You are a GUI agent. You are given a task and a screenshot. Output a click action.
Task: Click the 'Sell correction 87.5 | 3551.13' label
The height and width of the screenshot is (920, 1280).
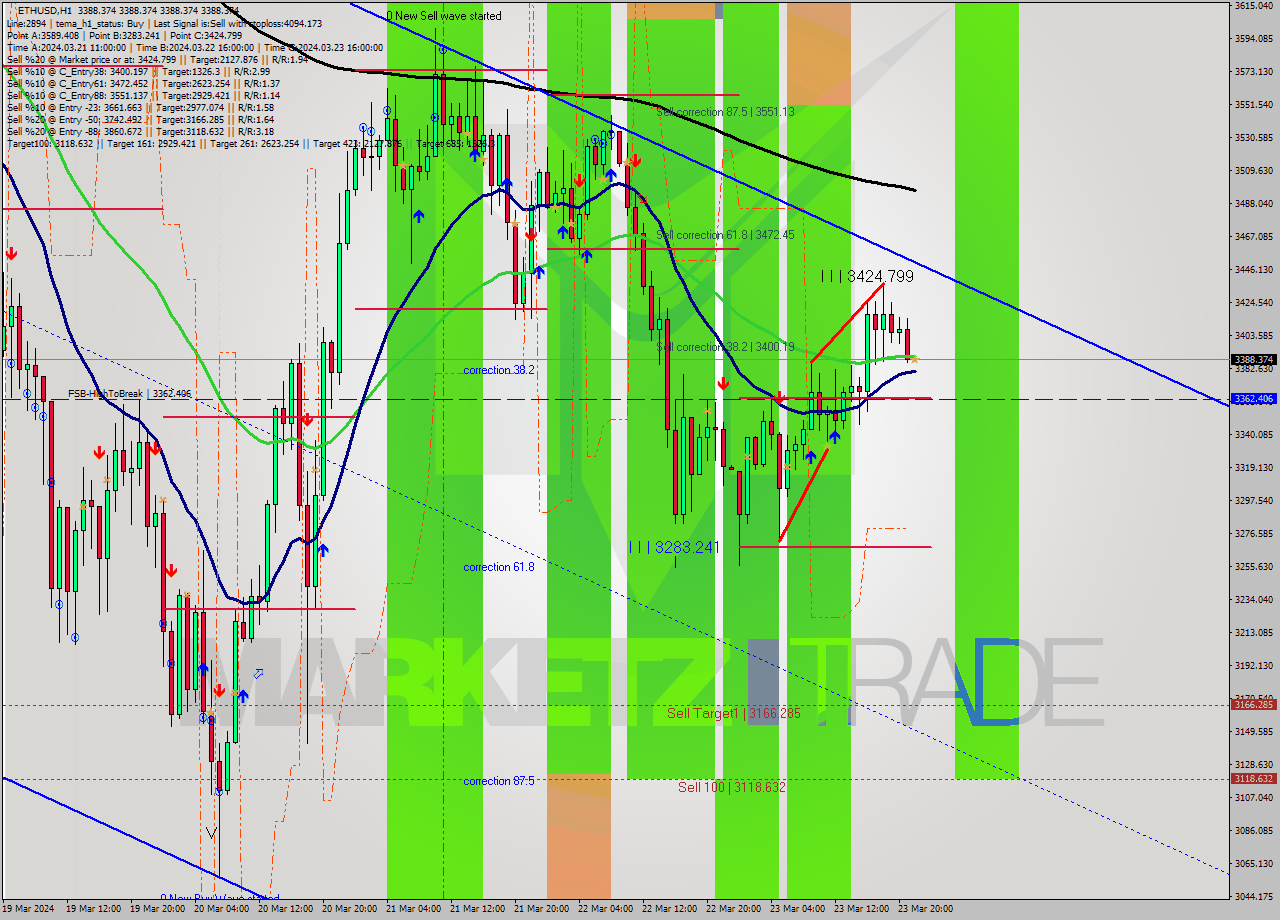(x=725, y=112)
